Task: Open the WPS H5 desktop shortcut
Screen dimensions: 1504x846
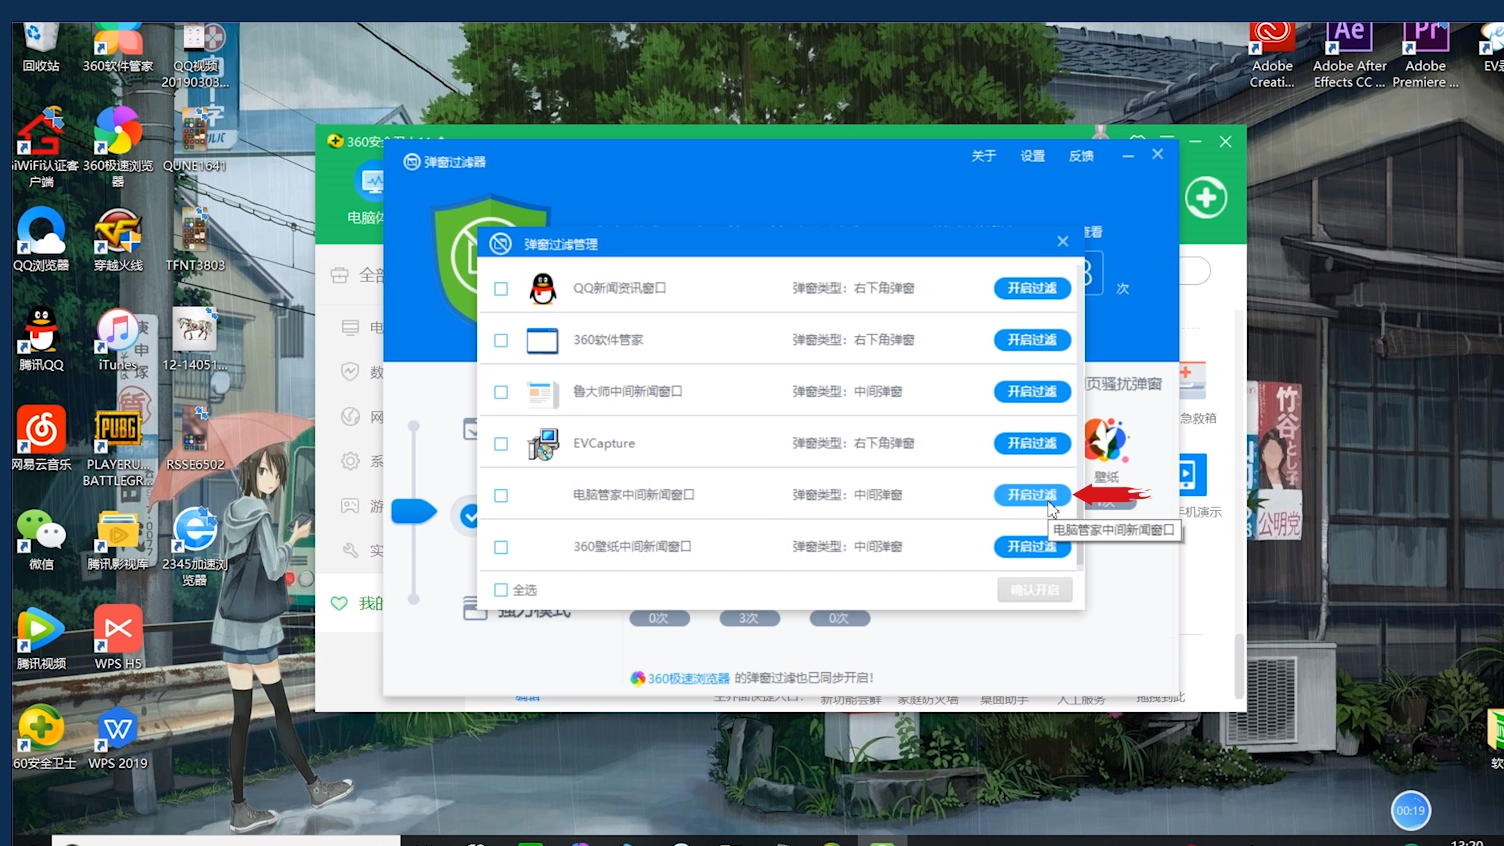Action: point(118,638)
